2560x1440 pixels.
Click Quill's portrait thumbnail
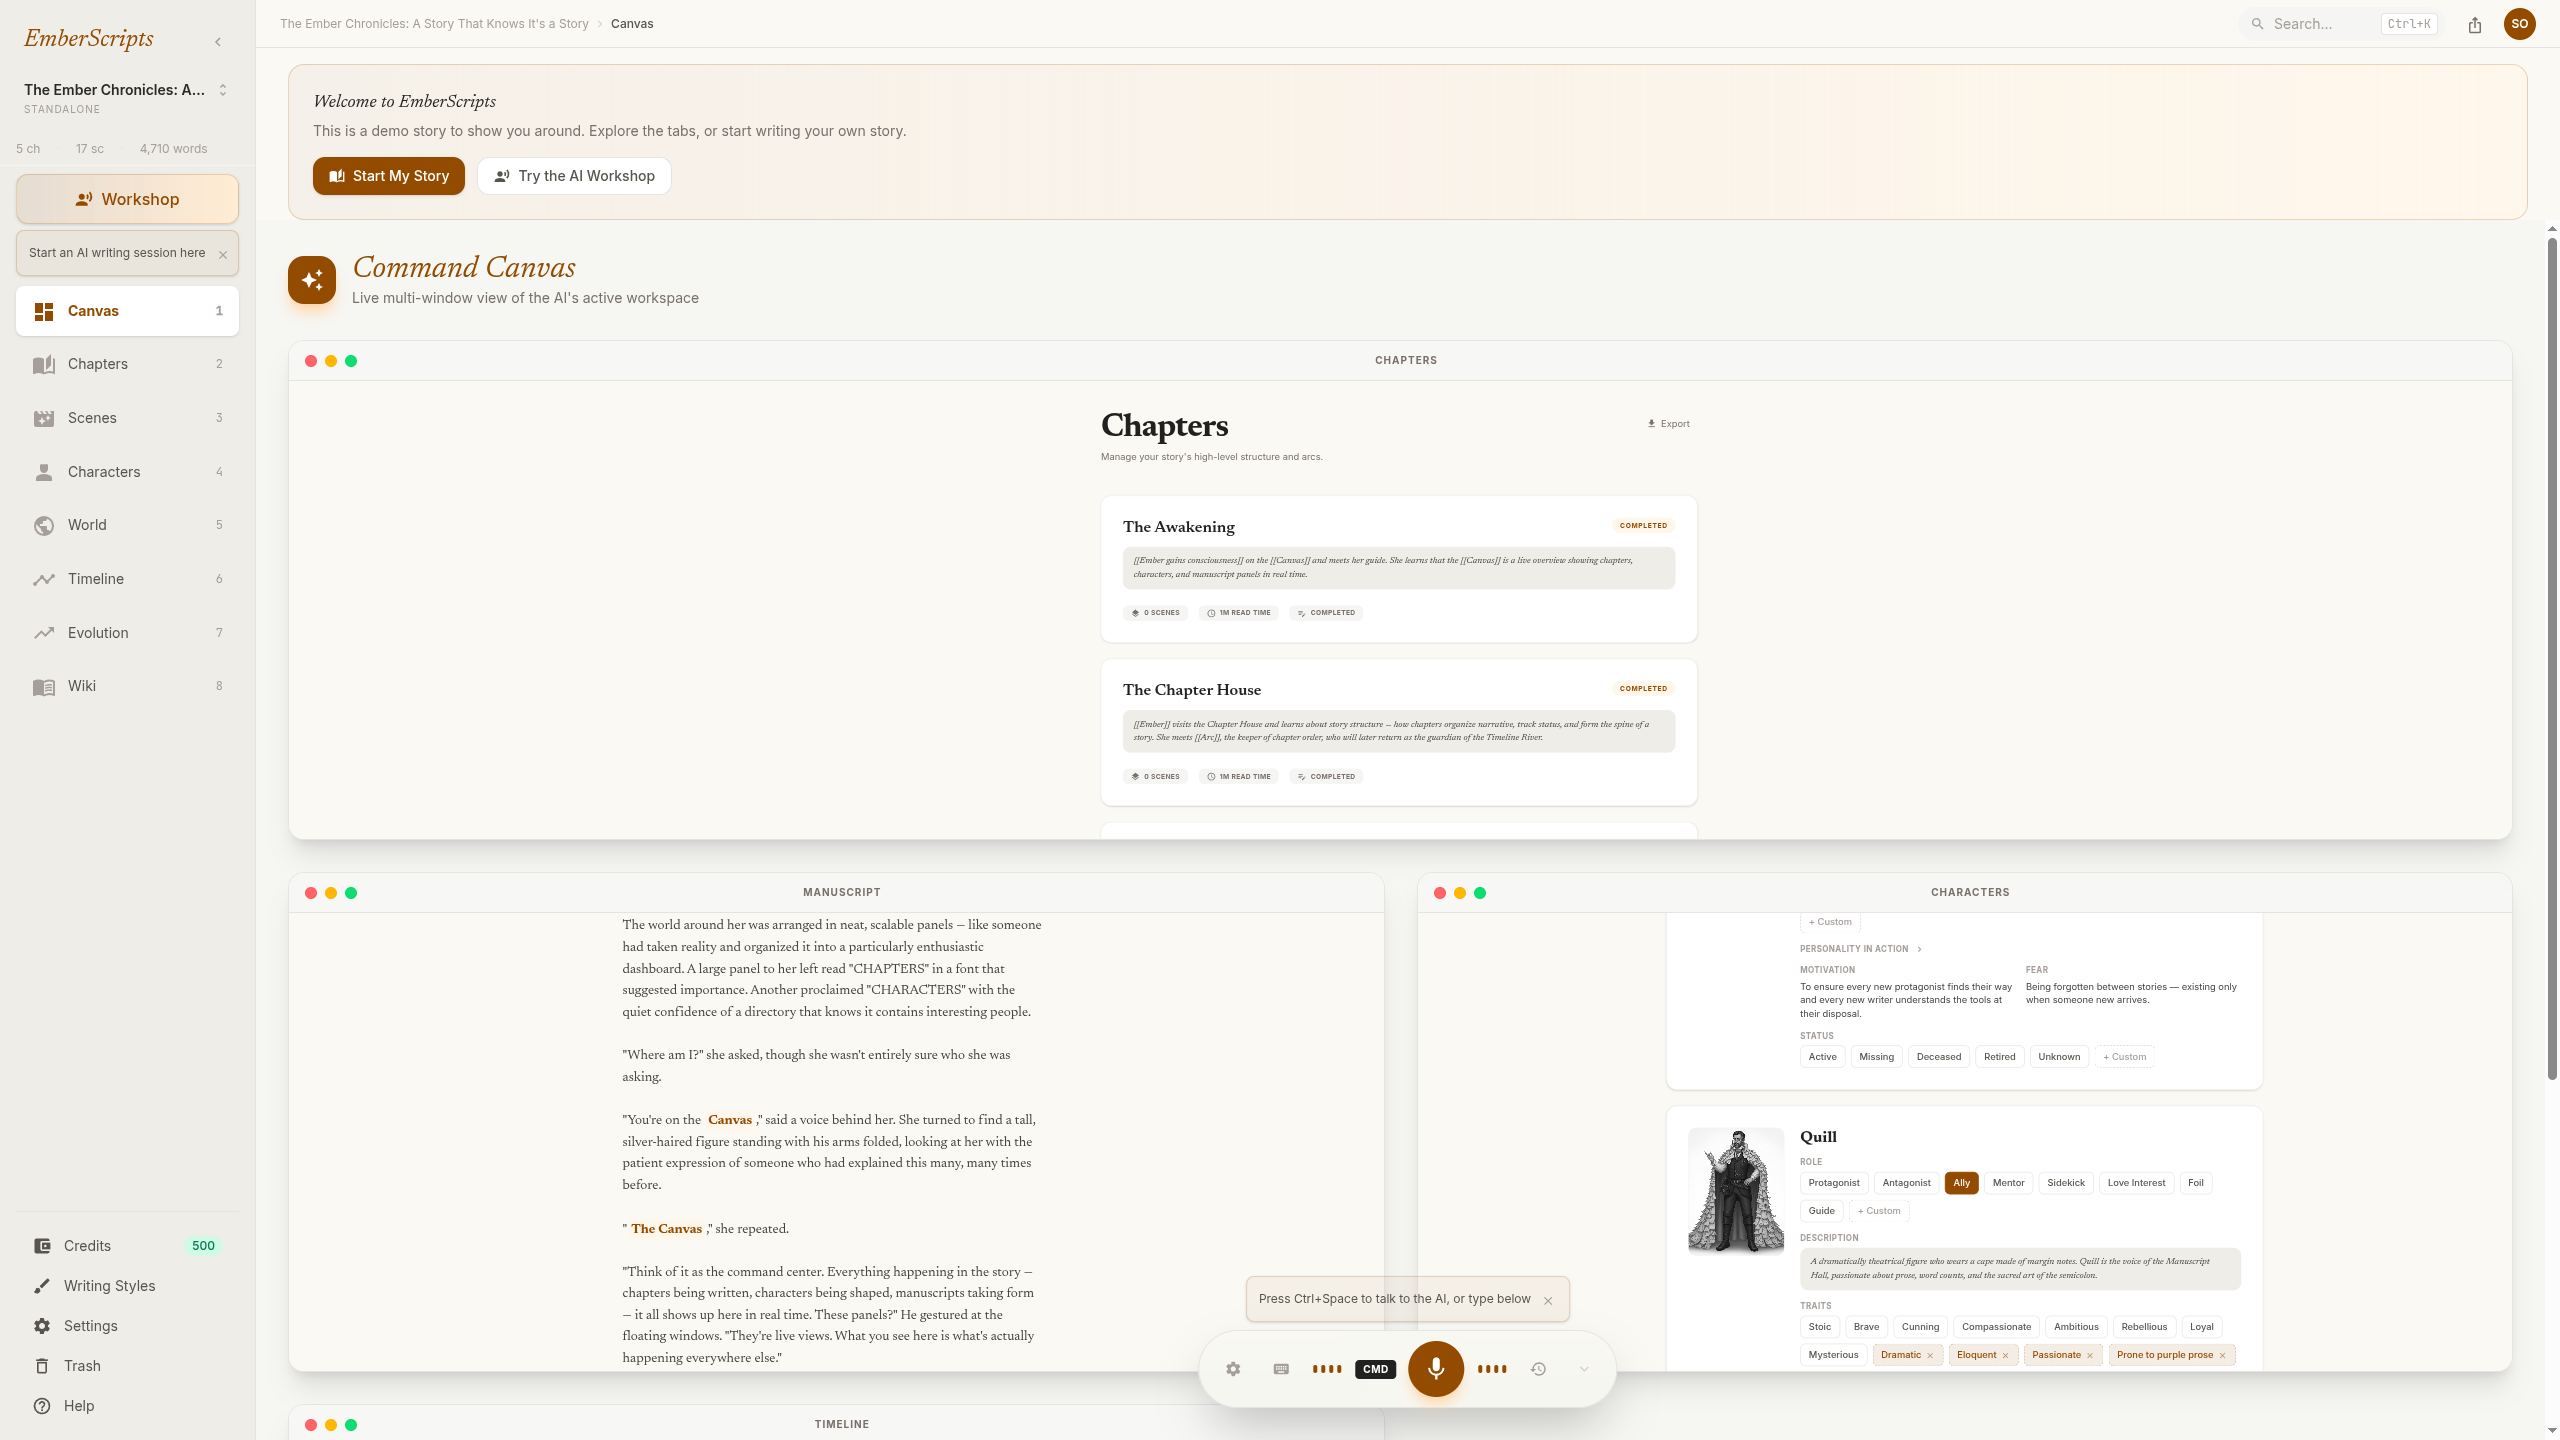pyautogui.click(x=1736, y=1191)
